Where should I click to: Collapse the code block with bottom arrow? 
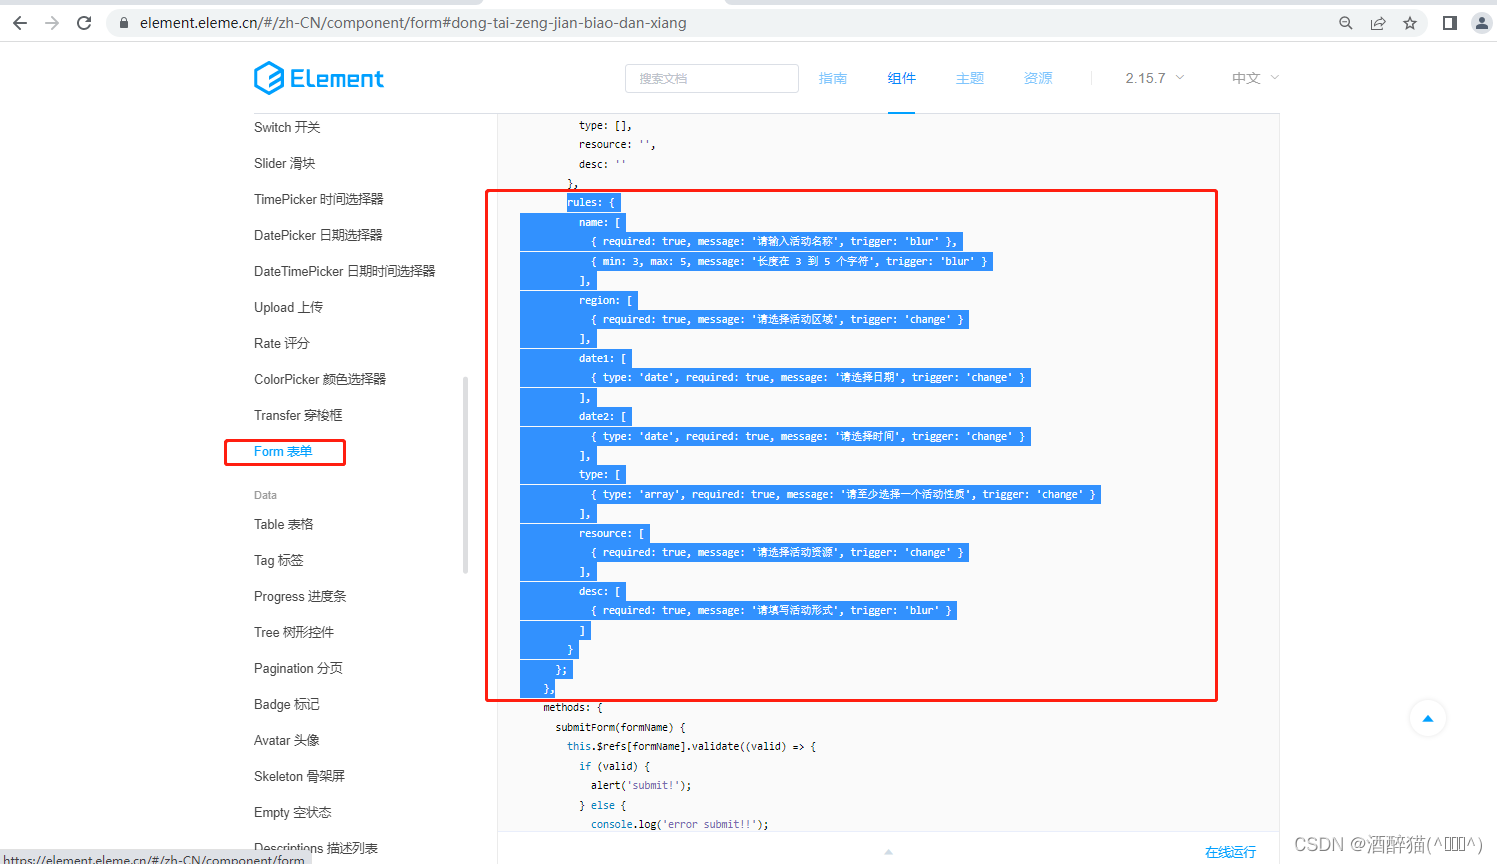tap(888, 852)
